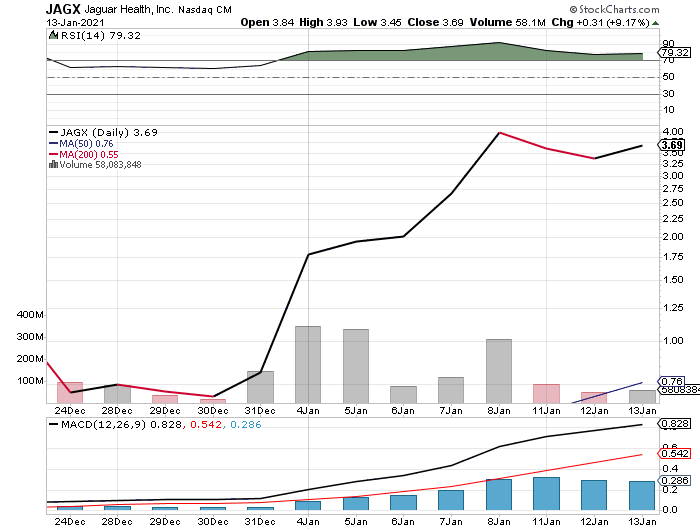Click the volume bars icon beside Volume 58,083,848
The width and height of the screenshot is (700, 530).
(x=53, y=164)
